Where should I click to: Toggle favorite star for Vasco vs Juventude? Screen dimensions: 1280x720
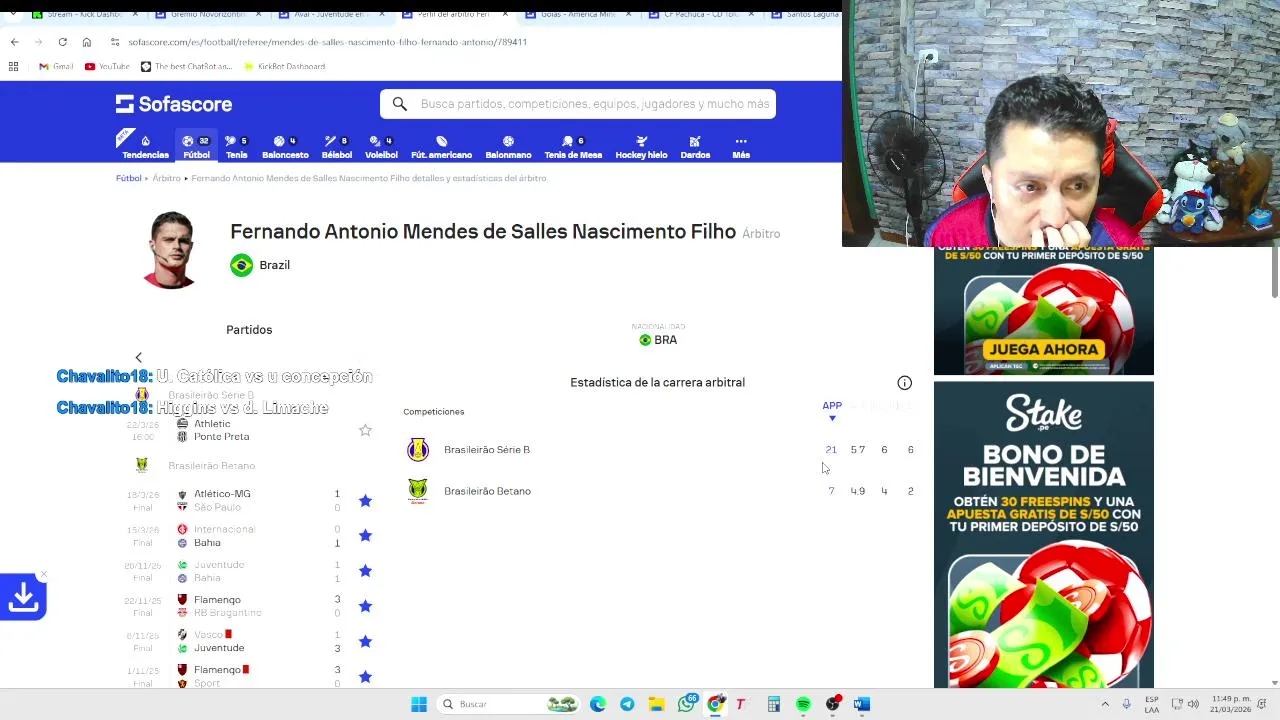(365, 641)
